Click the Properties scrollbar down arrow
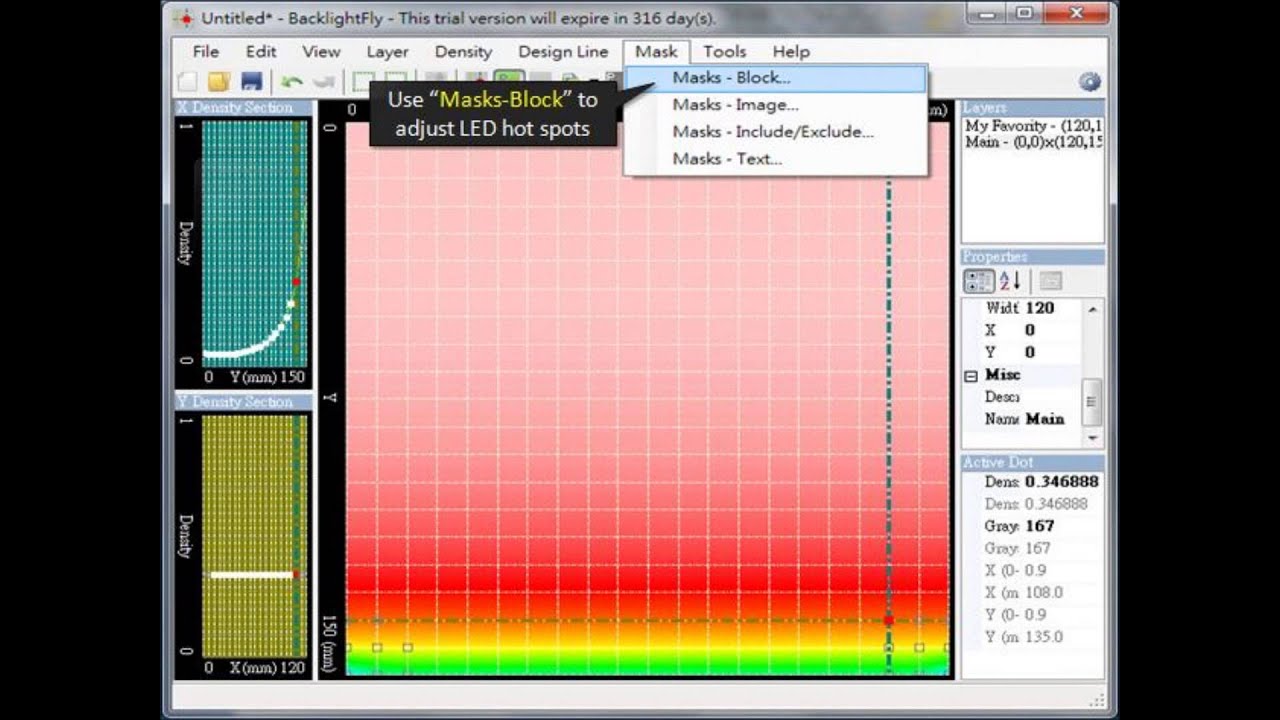The image size is (1280, 720). point(1093,438)
